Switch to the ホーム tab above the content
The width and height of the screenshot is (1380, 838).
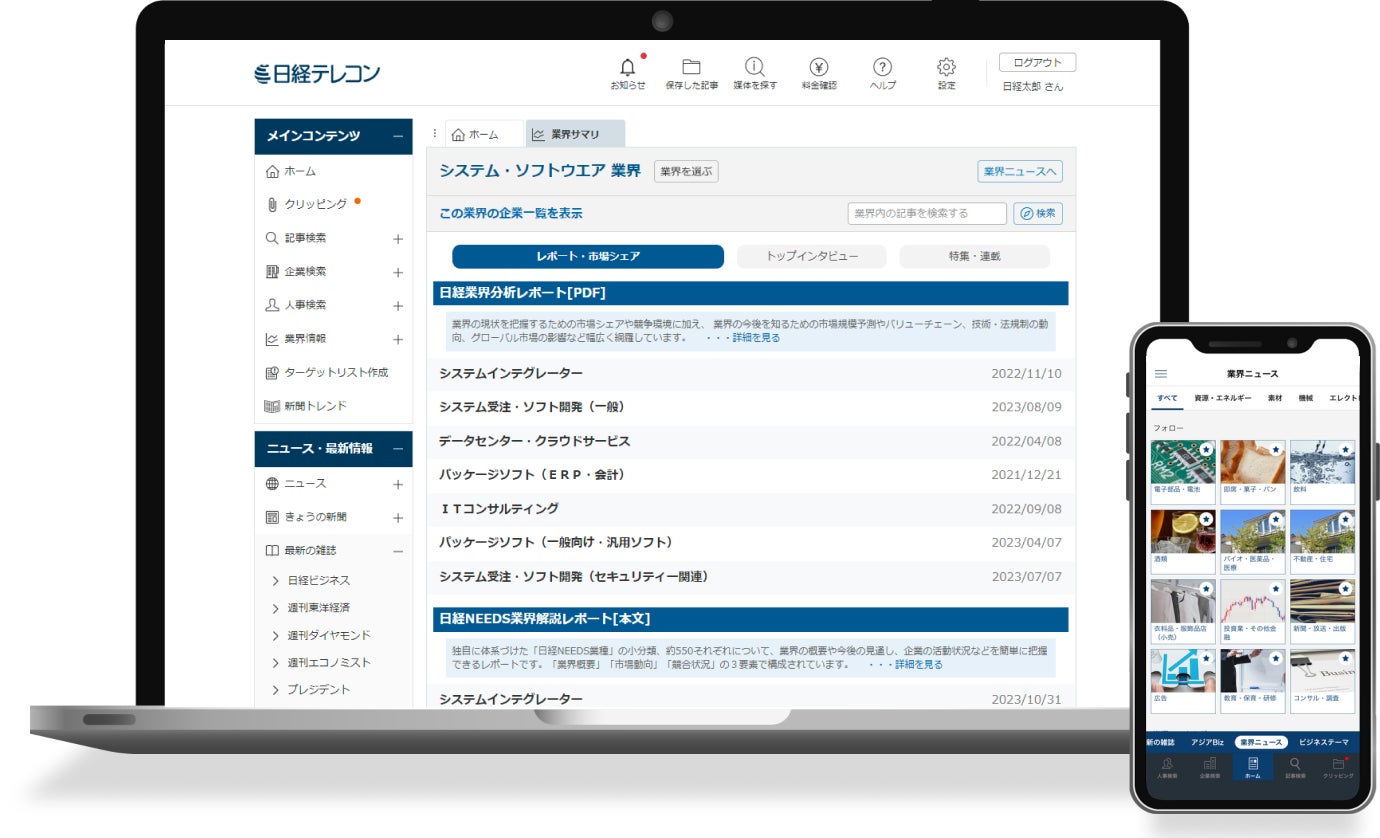[x=485, y=134]
